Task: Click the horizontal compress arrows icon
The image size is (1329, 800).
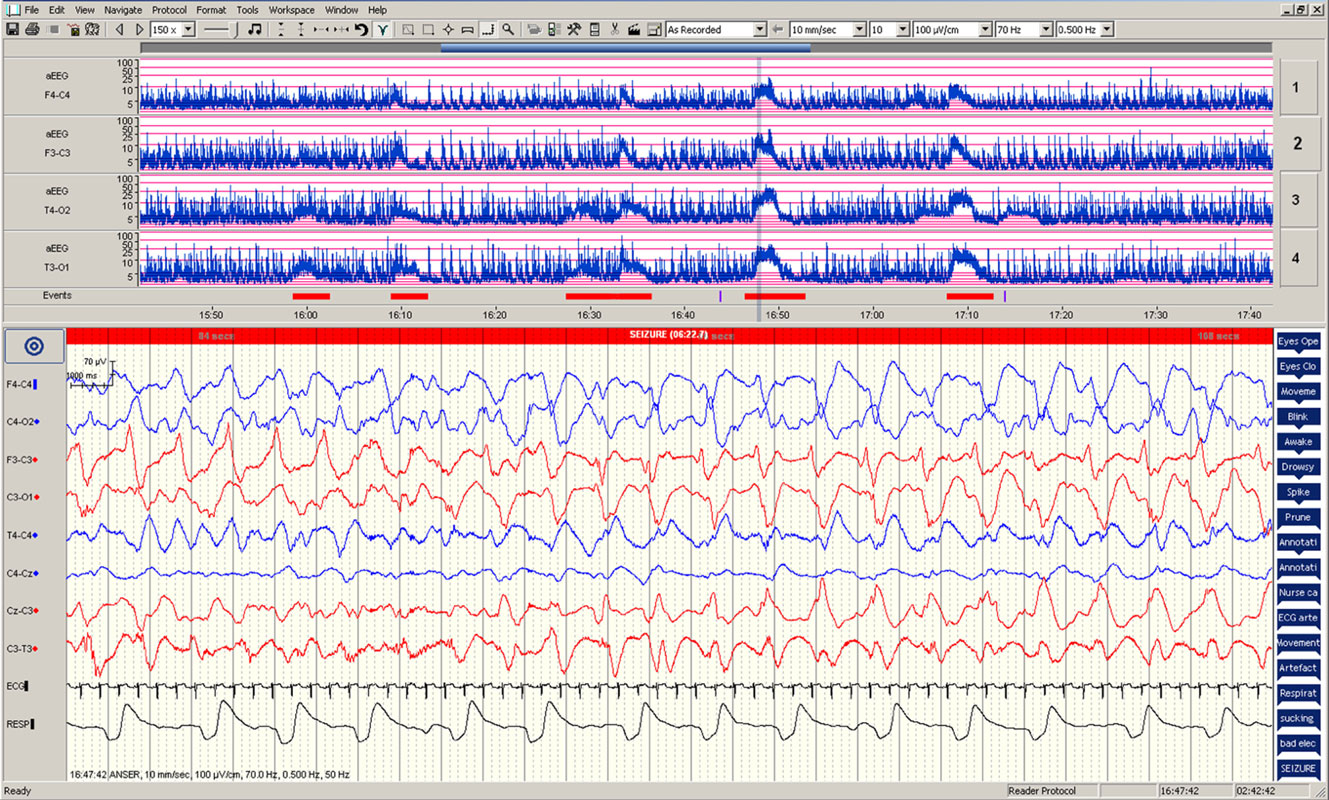Action: [x=320, y=30]
